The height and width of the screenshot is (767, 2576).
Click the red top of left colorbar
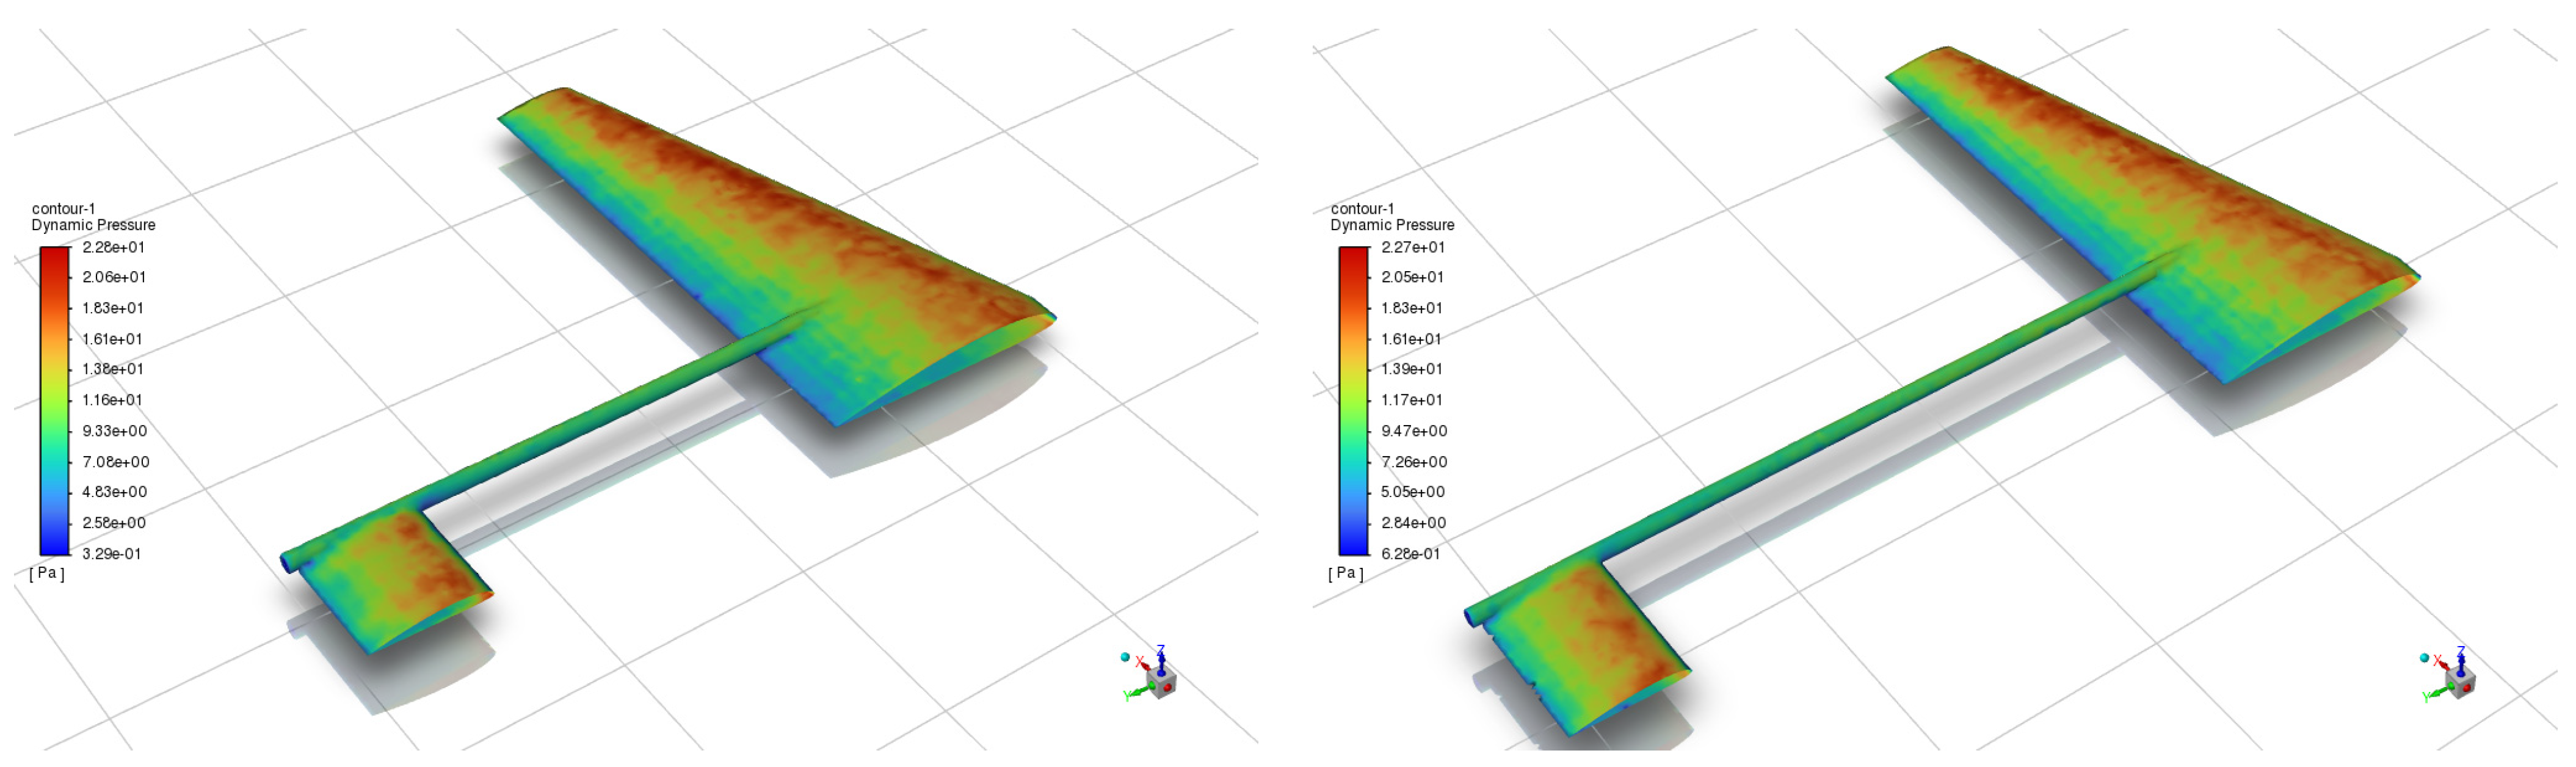tap(54, 256)
